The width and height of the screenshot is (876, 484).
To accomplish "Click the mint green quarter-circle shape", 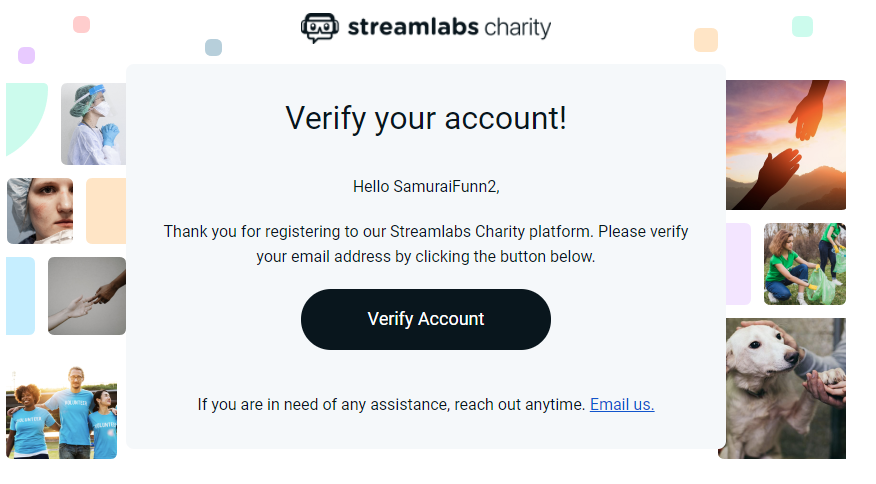I will pyautogui.click(x=24, y=115).
